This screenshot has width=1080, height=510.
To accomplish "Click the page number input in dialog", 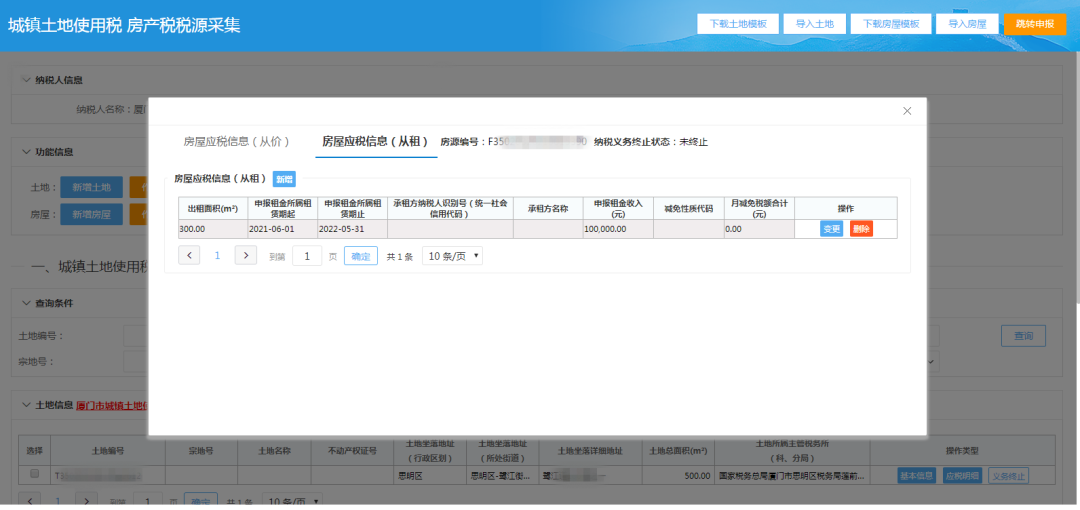I will [x=307, y=256].
